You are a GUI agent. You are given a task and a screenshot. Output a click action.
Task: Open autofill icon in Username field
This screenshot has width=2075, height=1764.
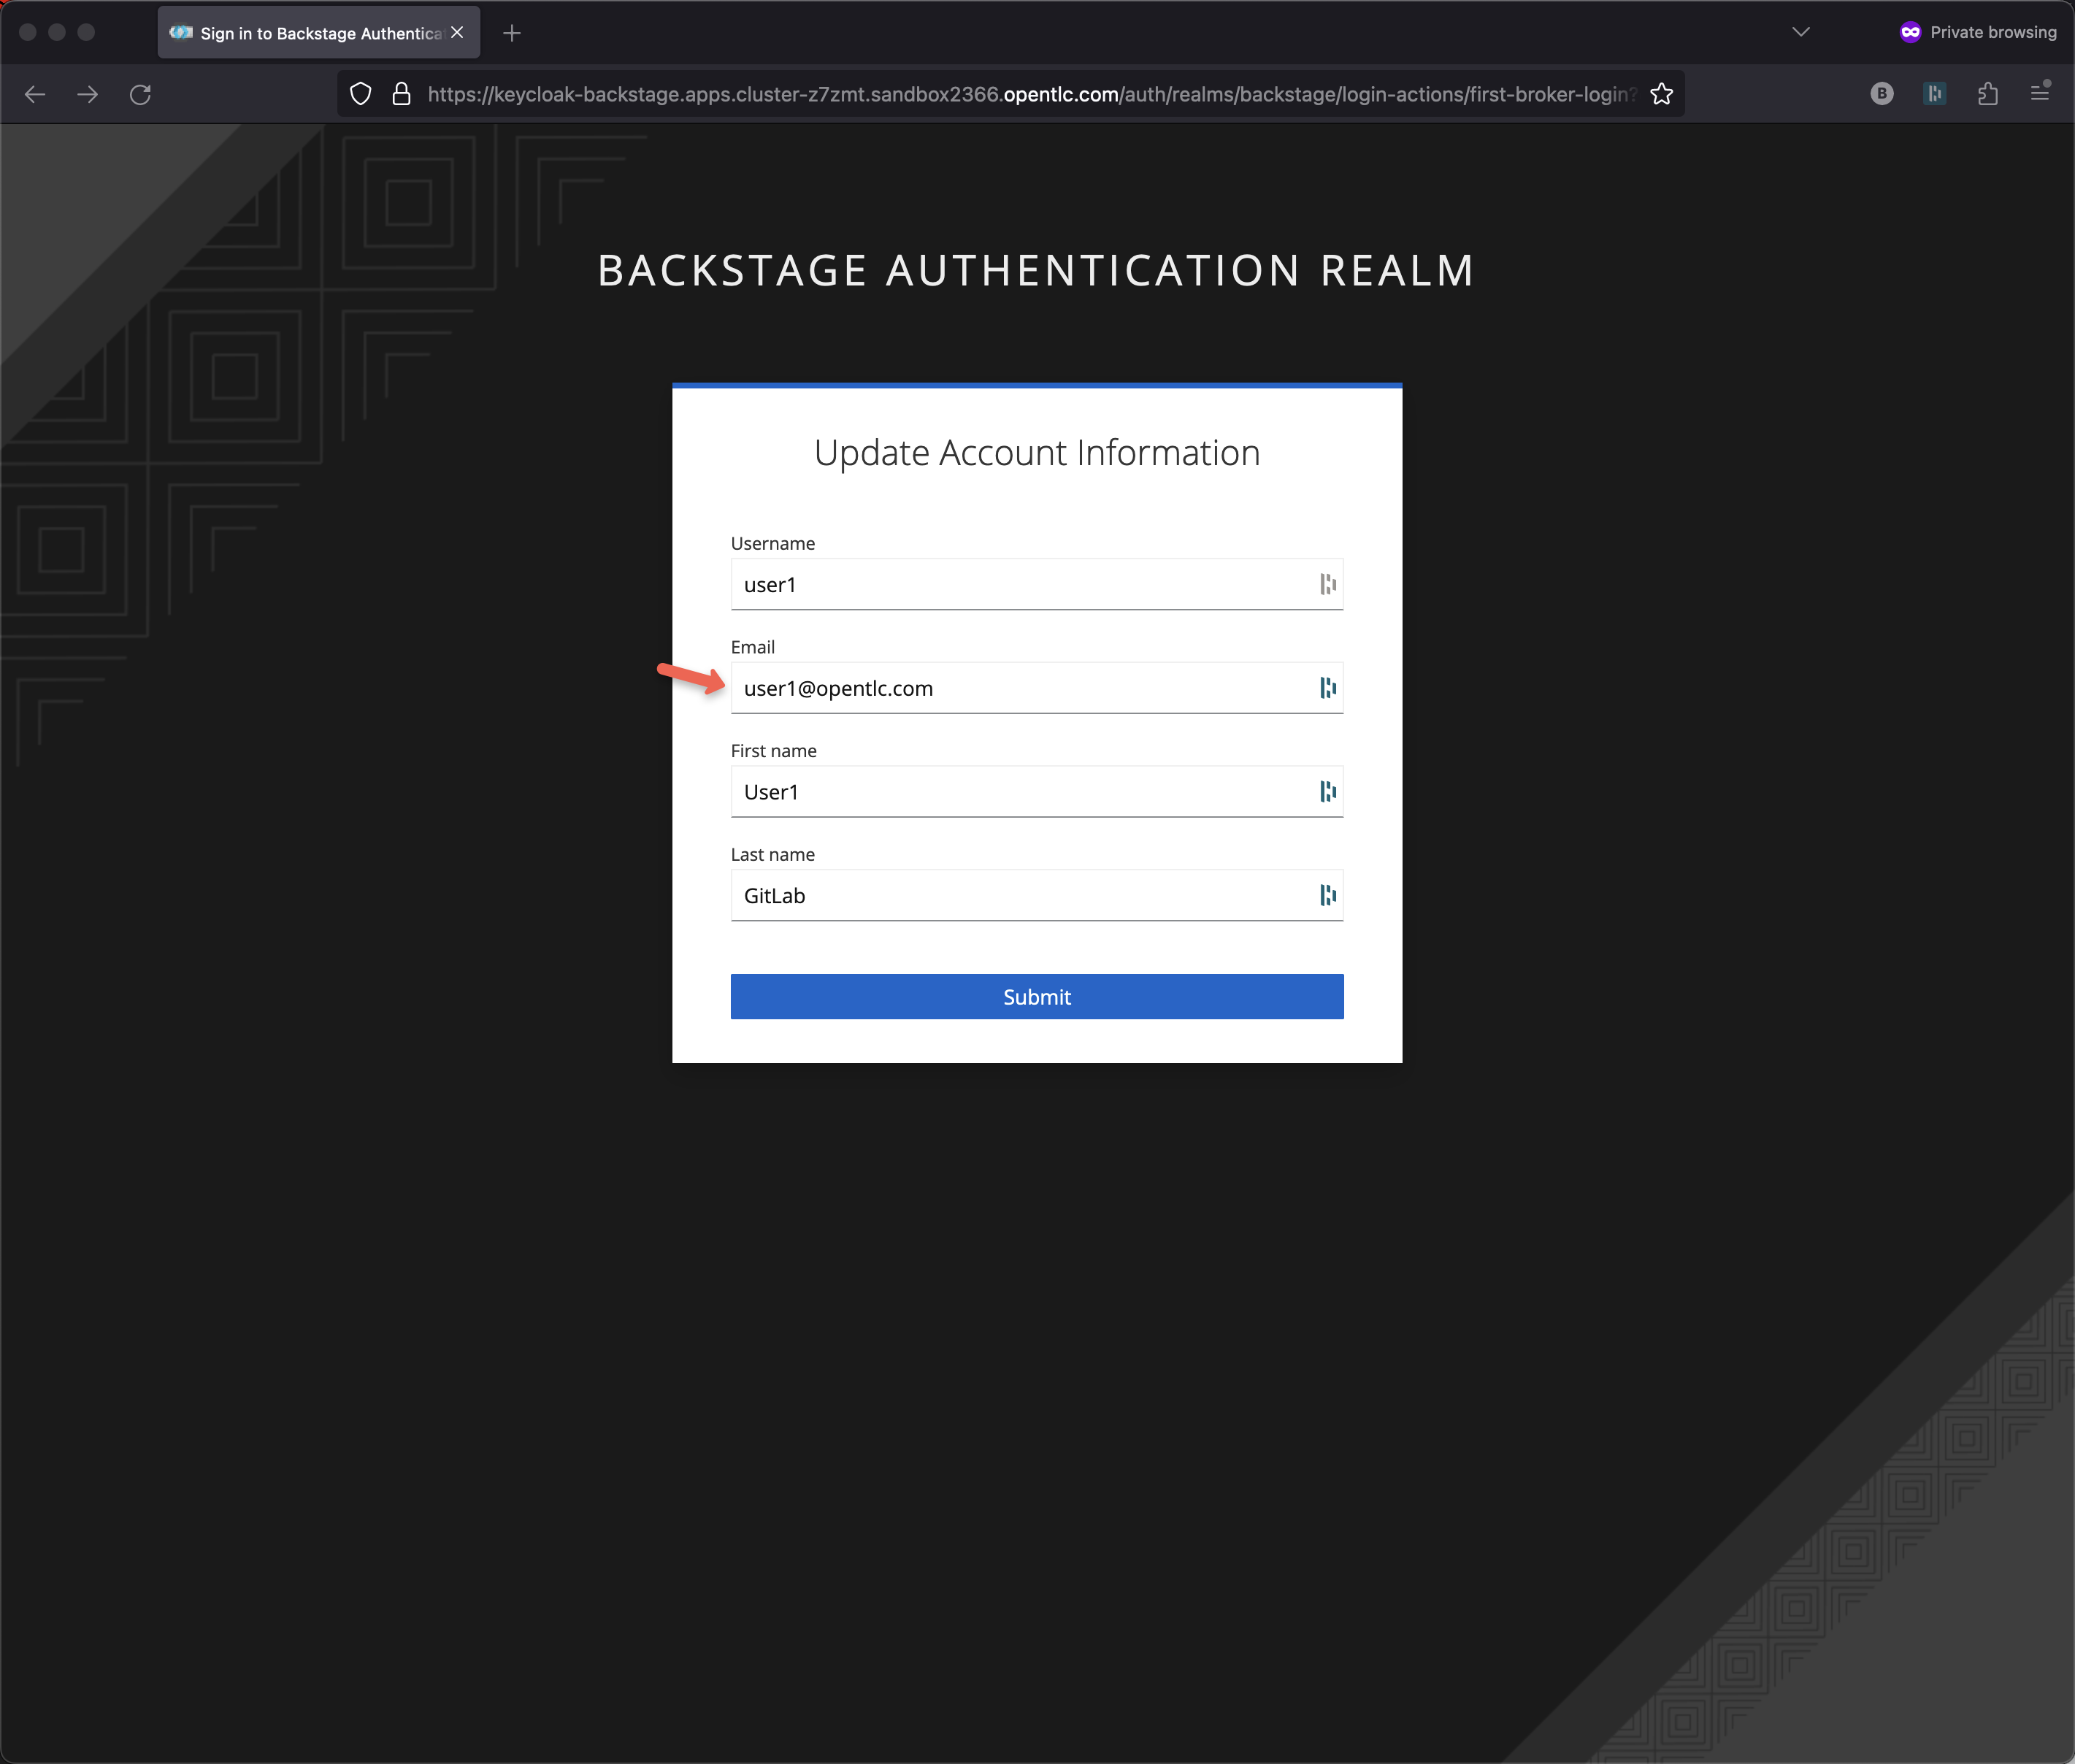(1327, 584)
